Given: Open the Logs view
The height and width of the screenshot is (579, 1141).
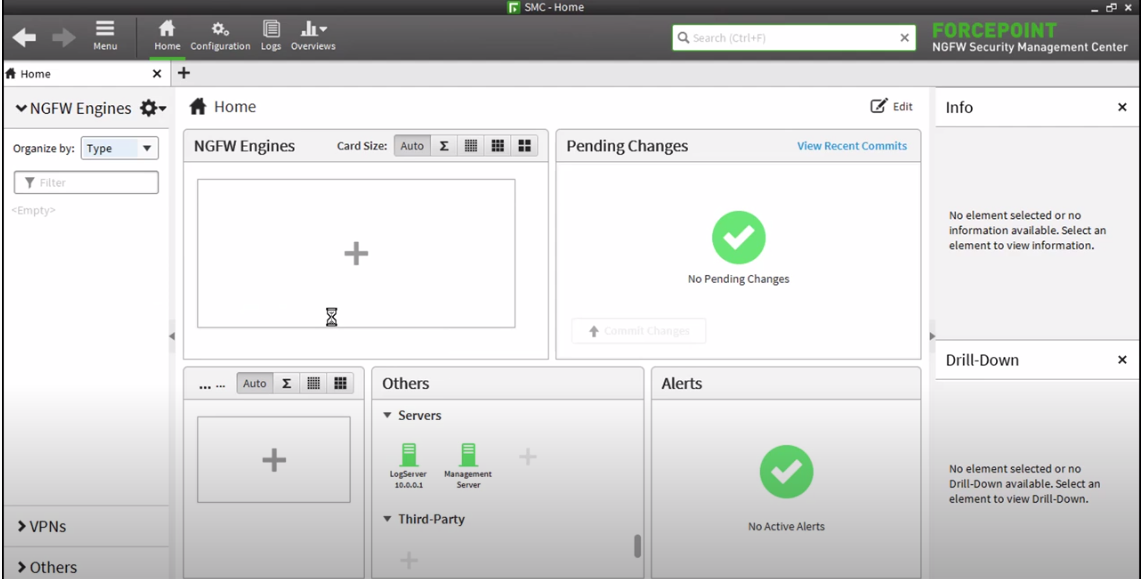Looking at the screenshot, I should coord(271,35).
